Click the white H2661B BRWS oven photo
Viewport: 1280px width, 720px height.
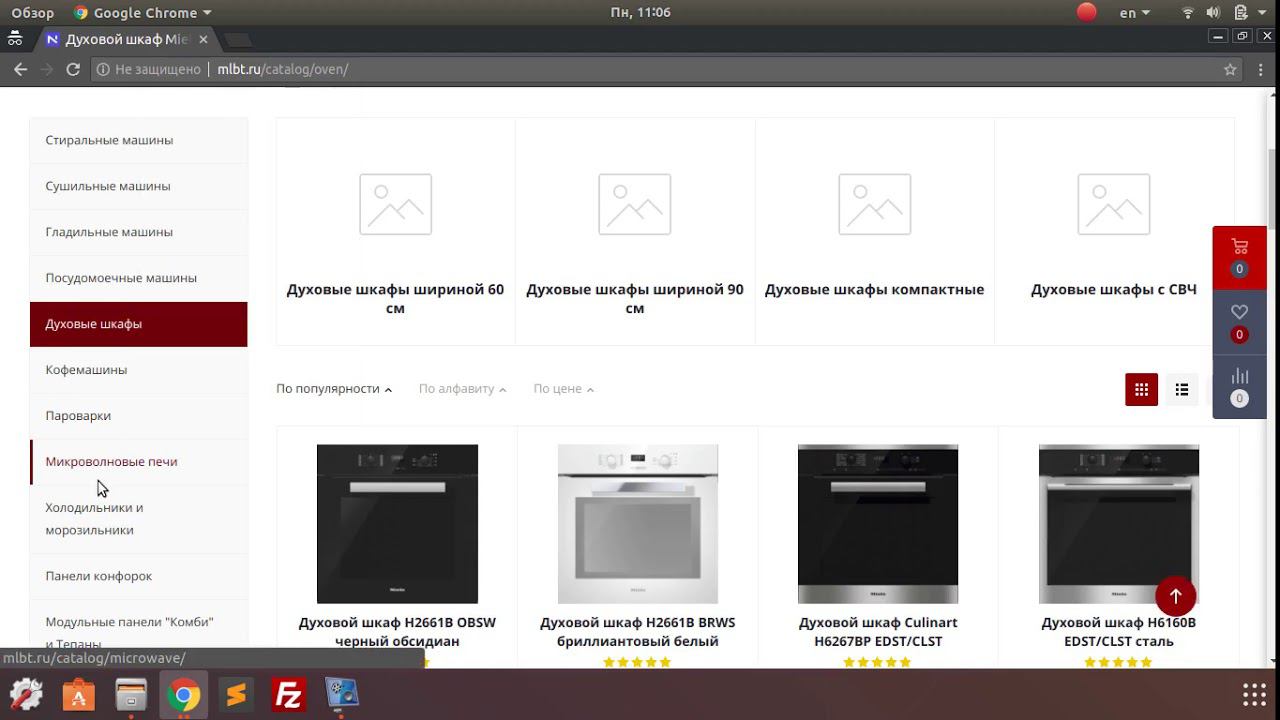click(638, 524)
